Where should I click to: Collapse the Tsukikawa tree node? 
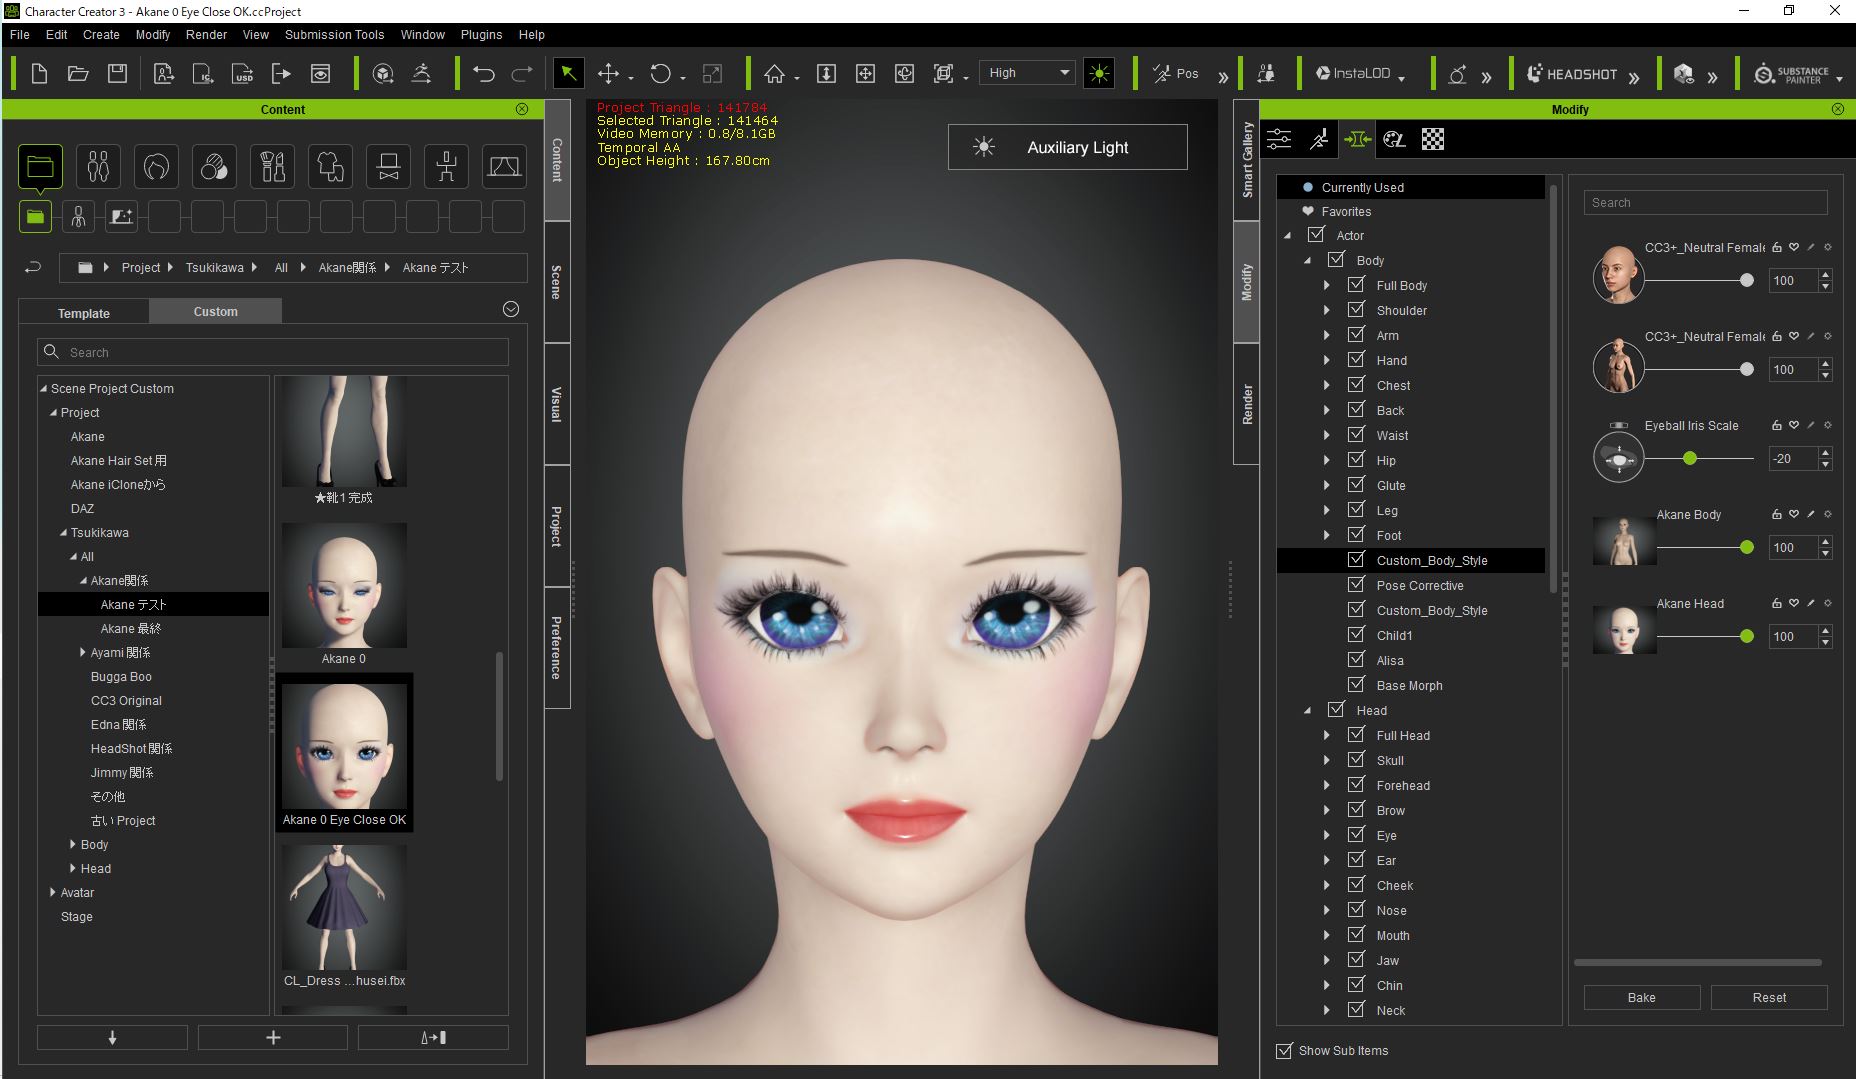click(x=63, y=533)
